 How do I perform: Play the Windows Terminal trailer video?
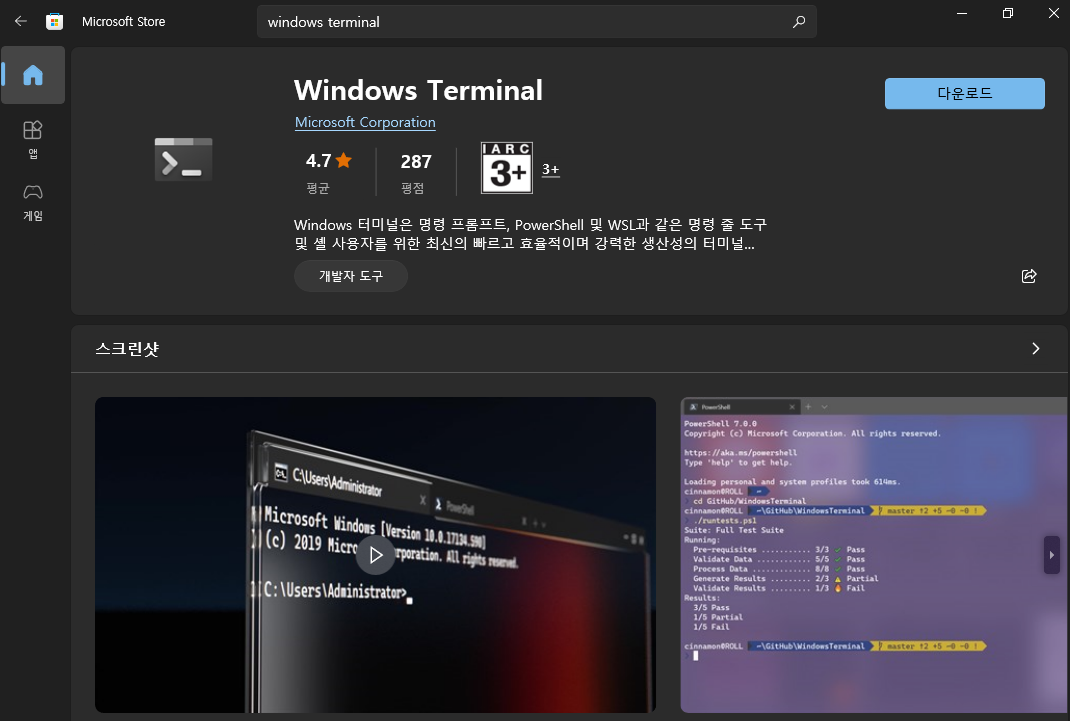pyautogui.click(x=375, y=555)
